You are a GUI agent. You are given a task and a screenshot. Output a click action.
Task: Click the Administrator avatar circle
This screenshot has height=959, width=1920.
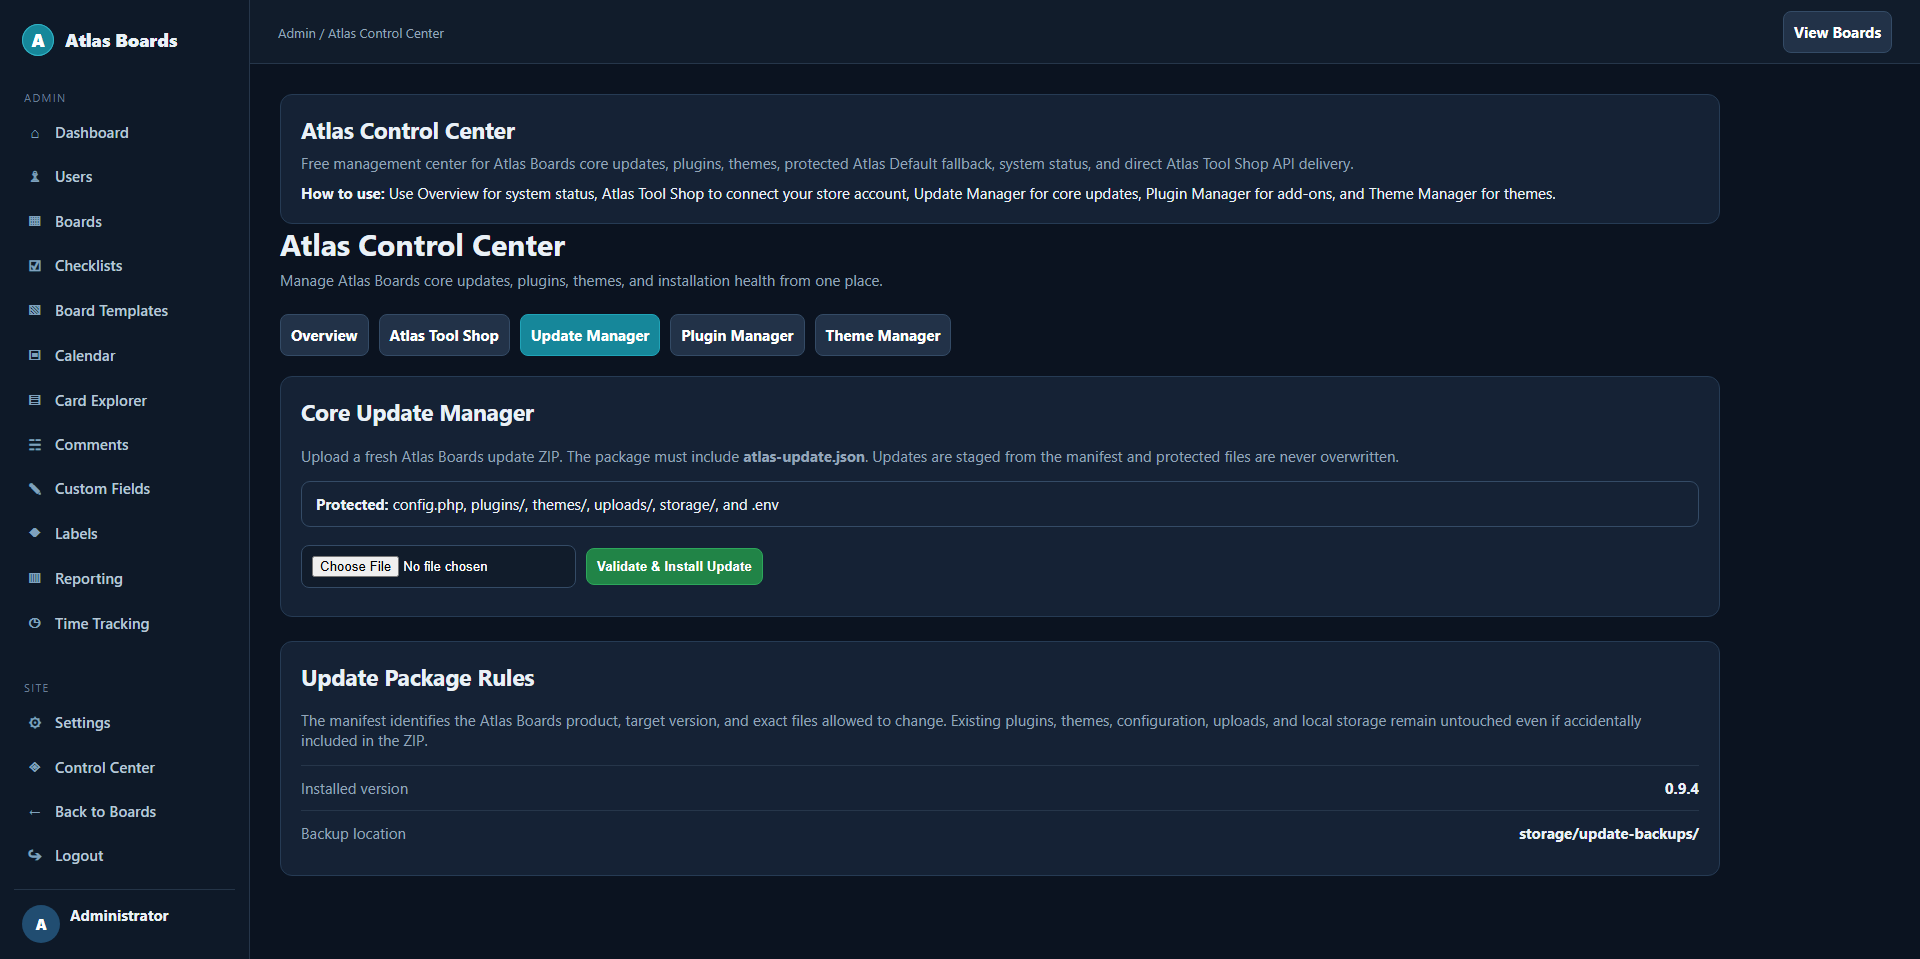click(41, 924)
